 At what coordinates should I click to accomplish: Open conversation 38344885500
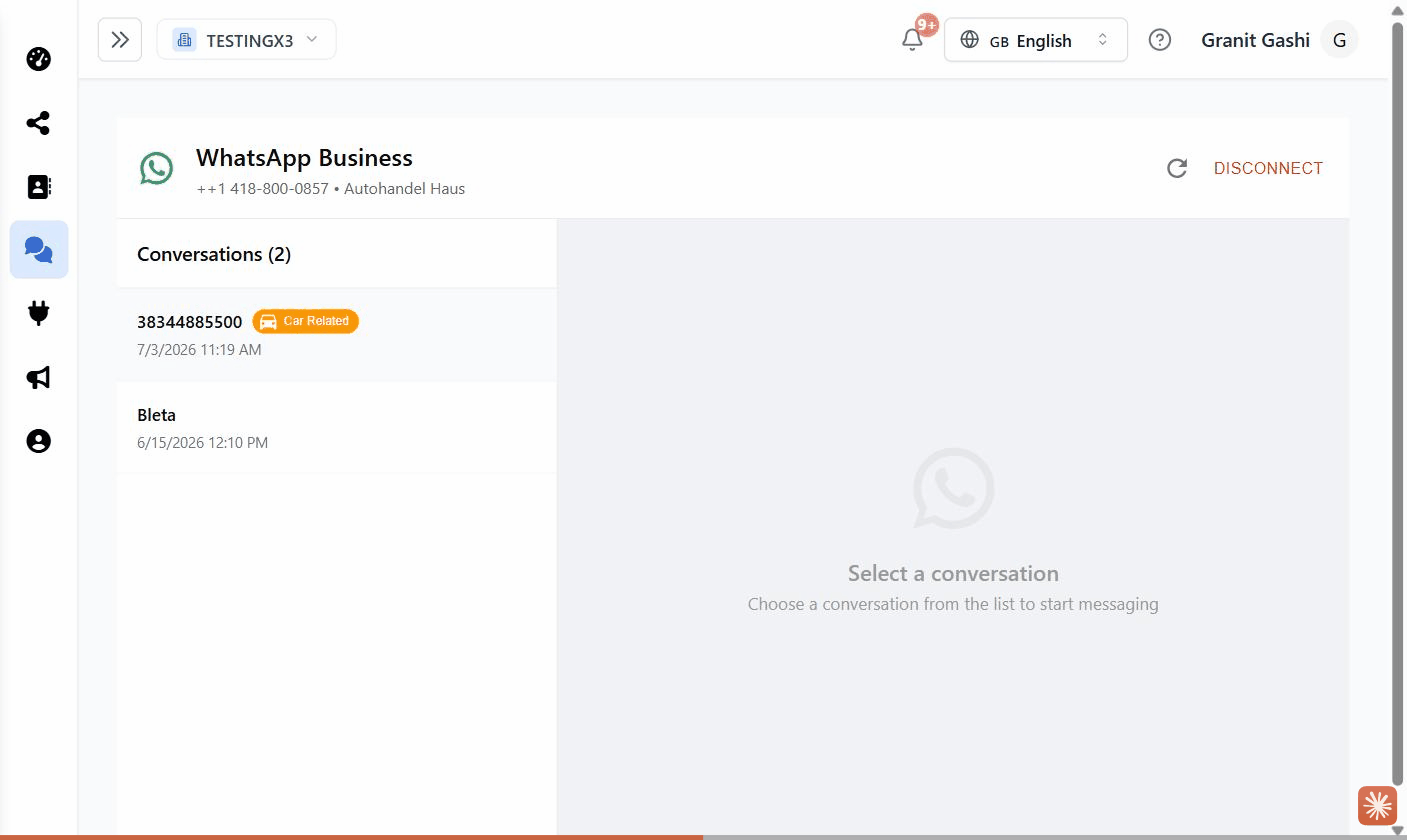[x=336, y=334]
